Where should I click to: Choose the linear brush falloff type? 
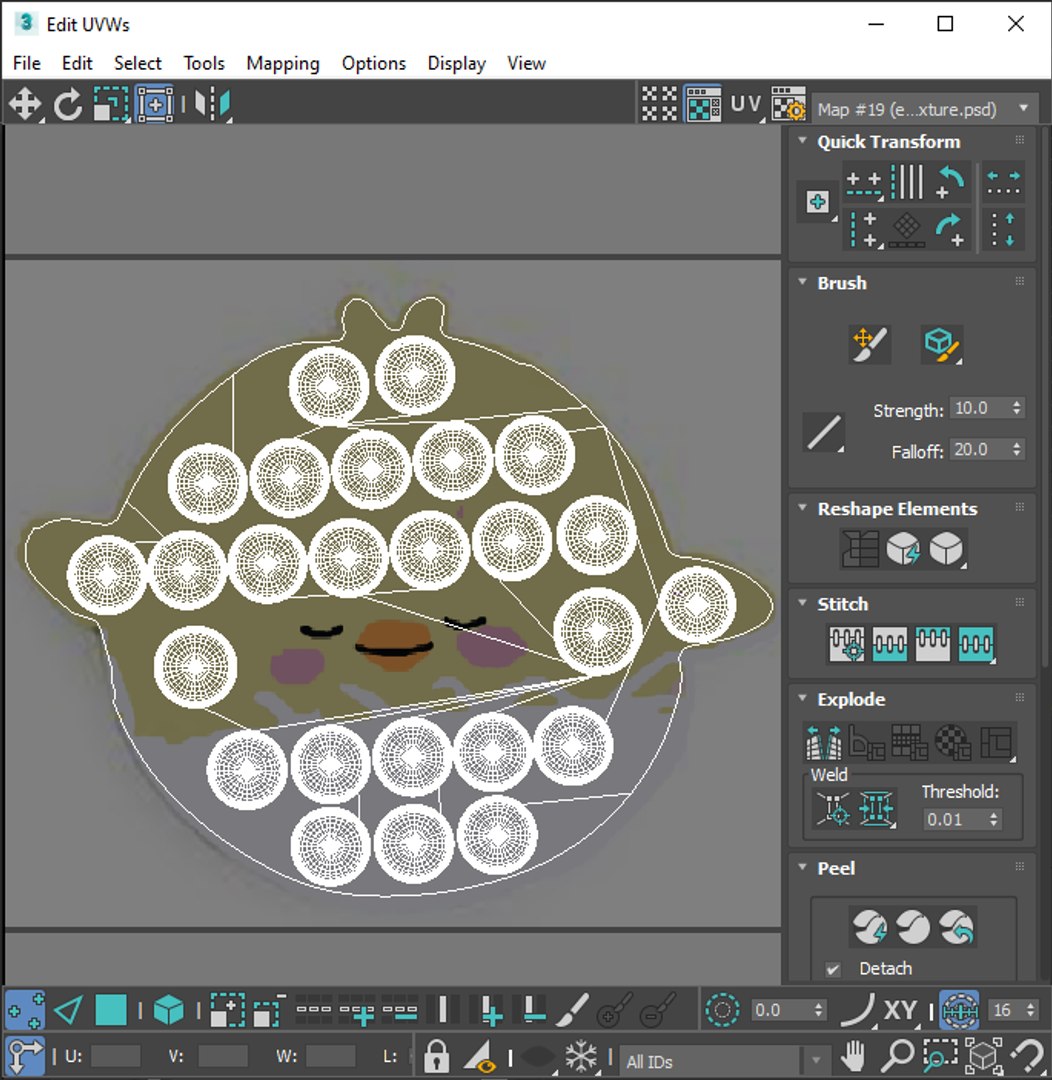pyautogui.click(x=824, y=433)
